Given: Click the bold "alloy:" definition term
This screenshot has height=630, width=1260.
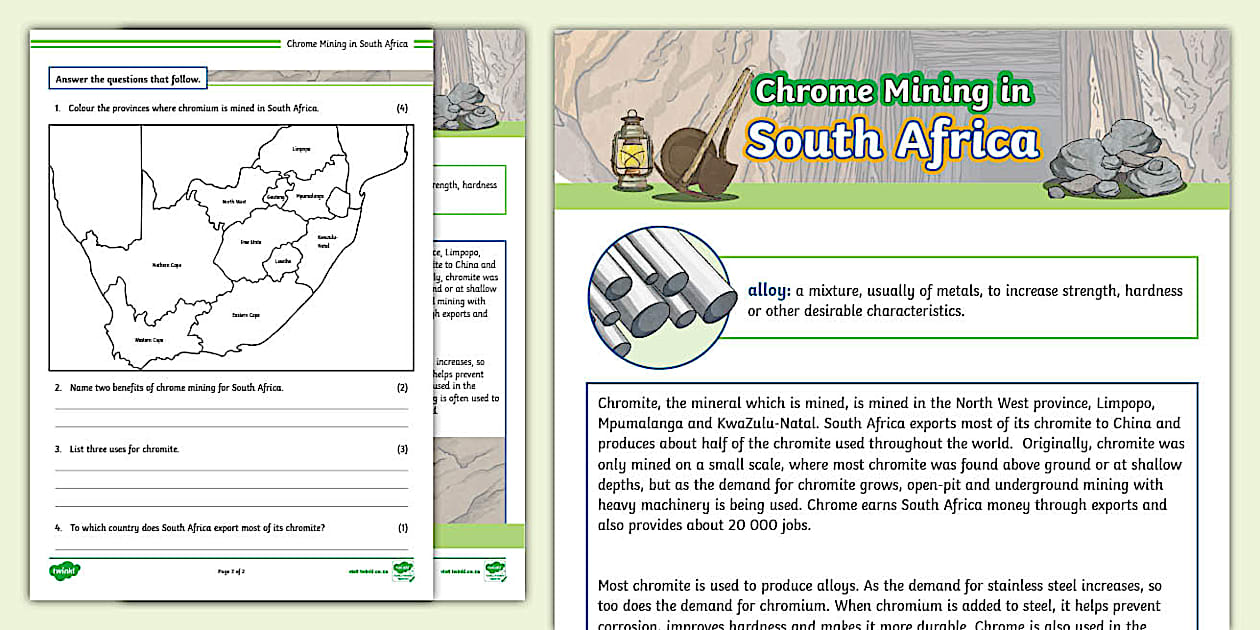Looking at the screenshot, I should (x=769, y=291).
